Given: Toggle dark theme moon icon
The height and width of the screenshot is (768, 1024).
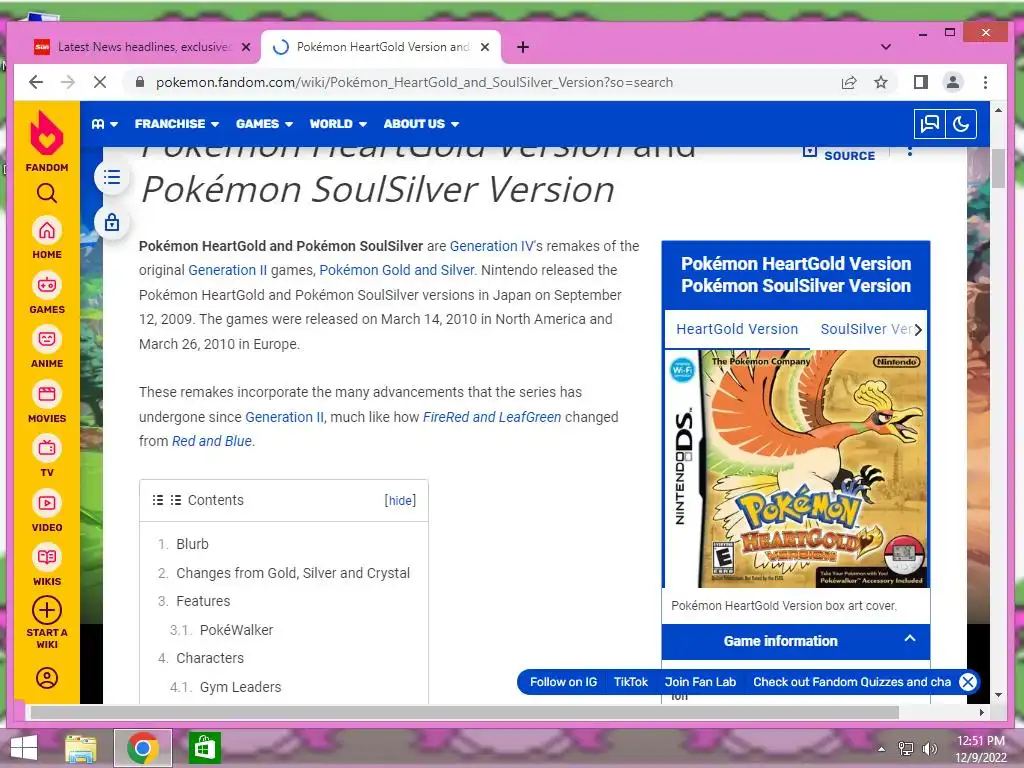Looking at the screenshot, I should (961, 124).
